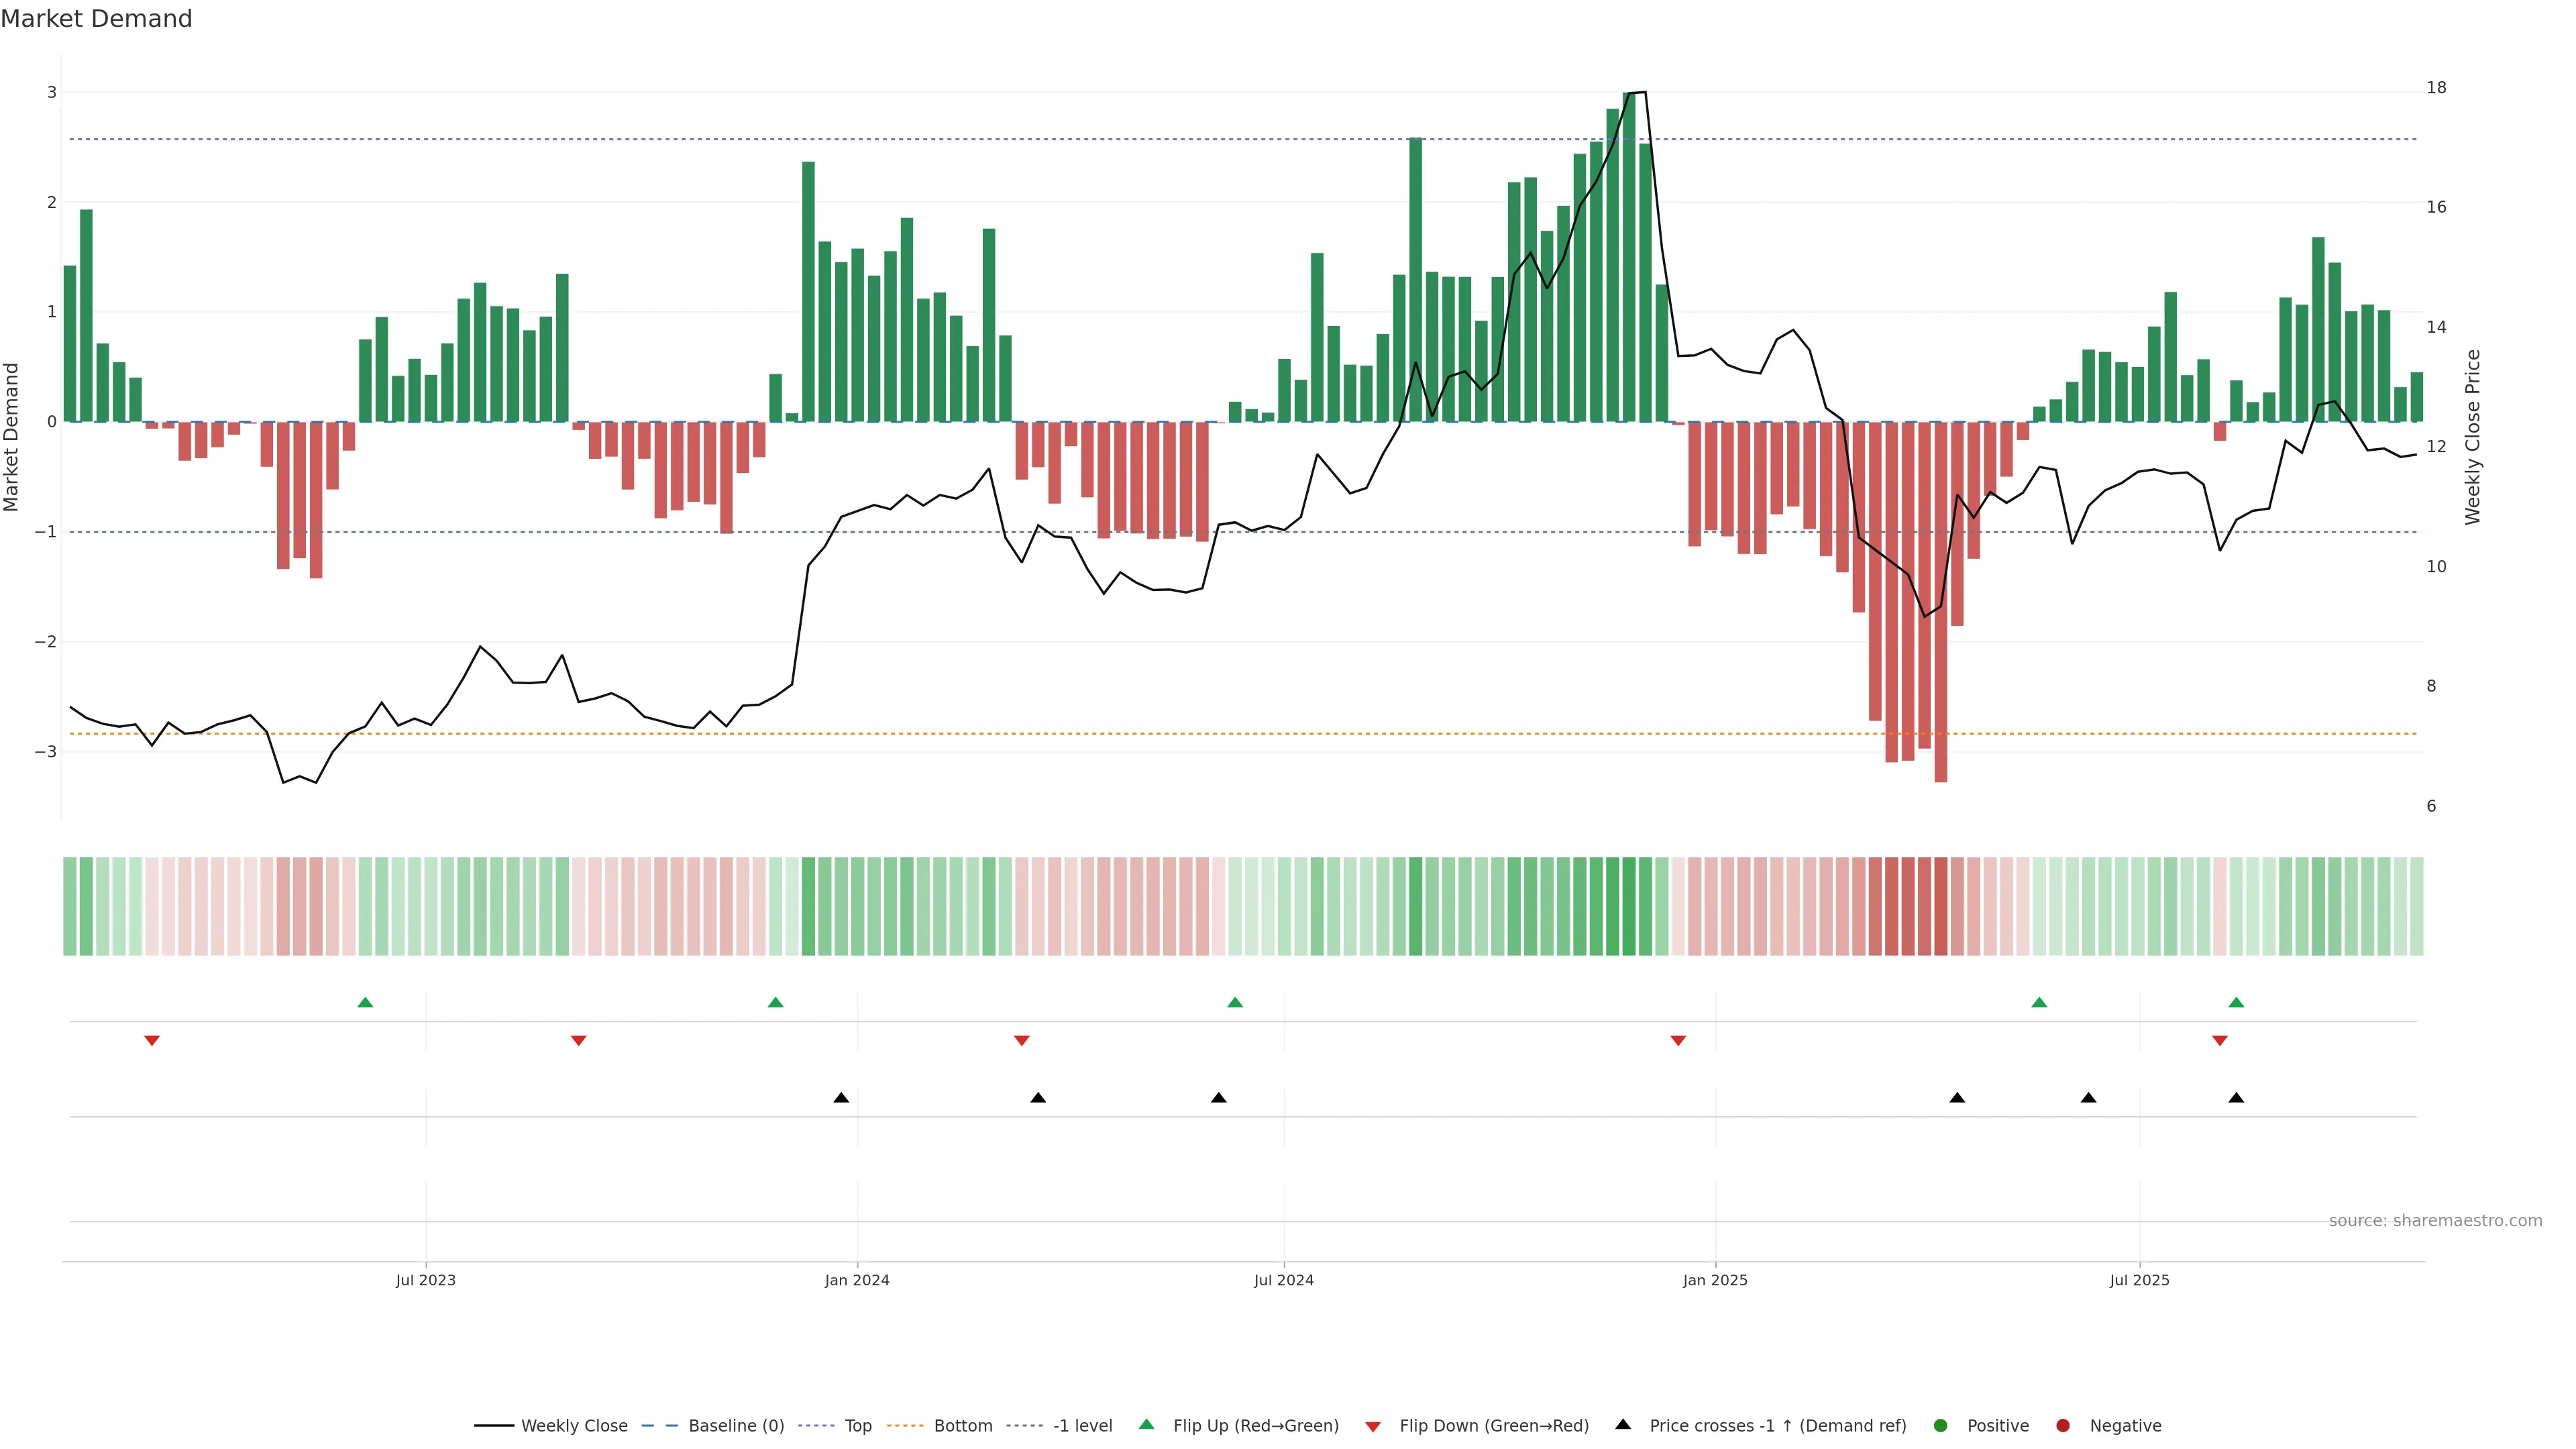The image size is (2576, 1449).
Task: Click the red Flip Down legend triangle icon
Action: pyautogui.click(x=1372, y=1426)
